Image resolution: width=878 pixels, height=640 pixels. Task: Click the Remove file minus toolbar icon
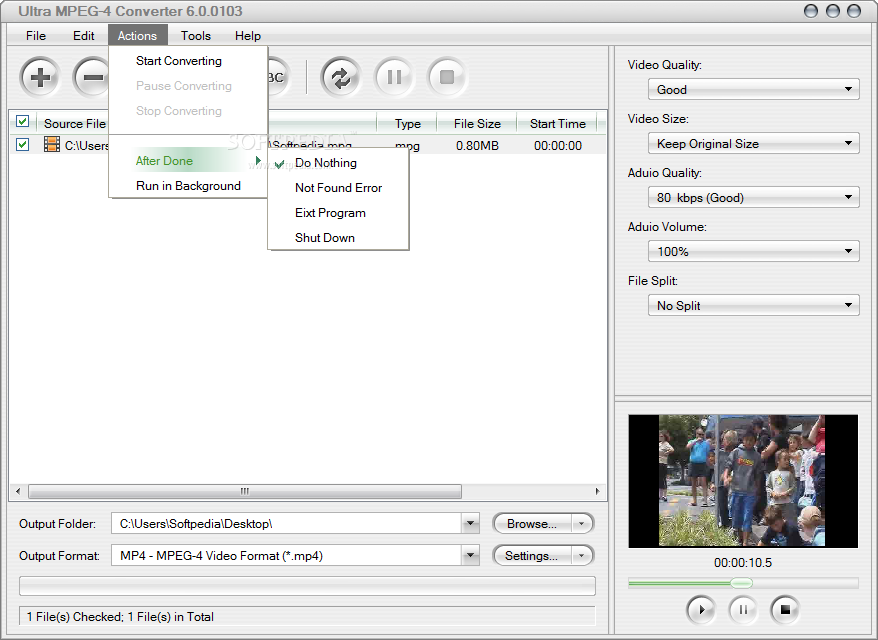(x=91, y=77)
